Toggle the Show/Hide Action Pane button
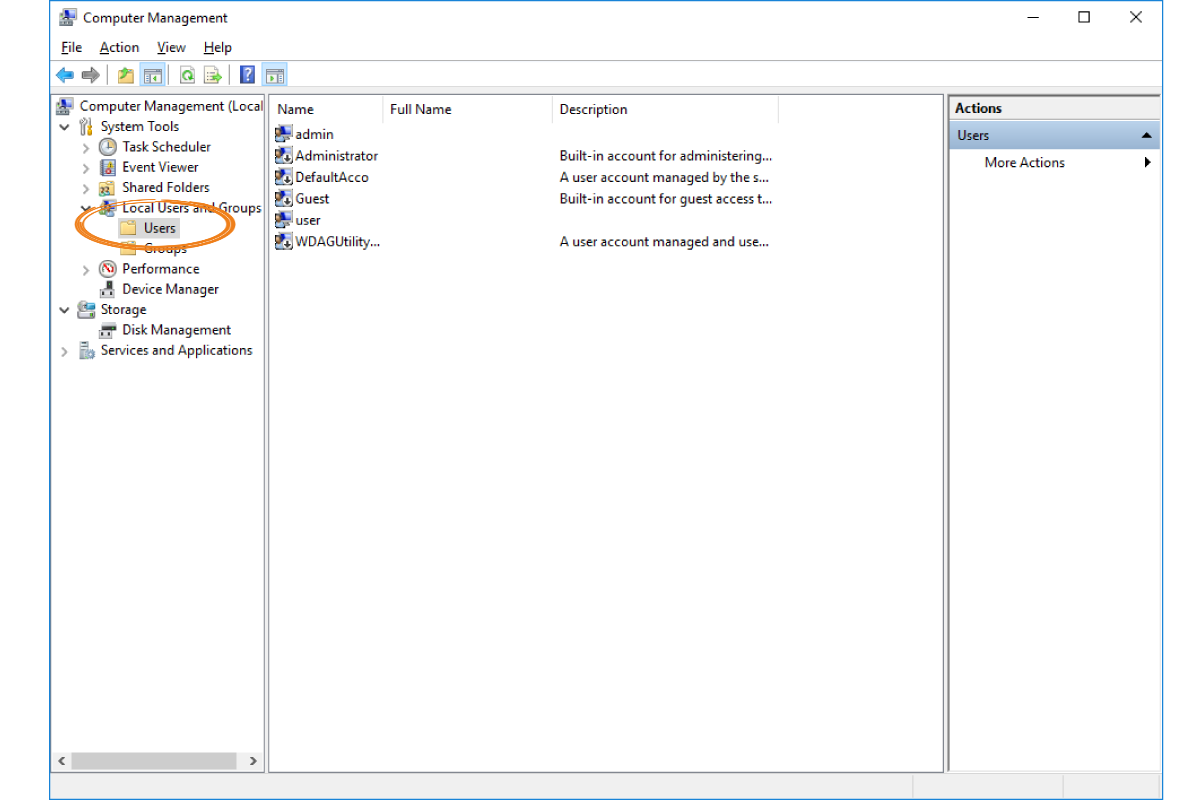Image resolution: width=1200 pixels, height=800 pixels. [275, 75]
